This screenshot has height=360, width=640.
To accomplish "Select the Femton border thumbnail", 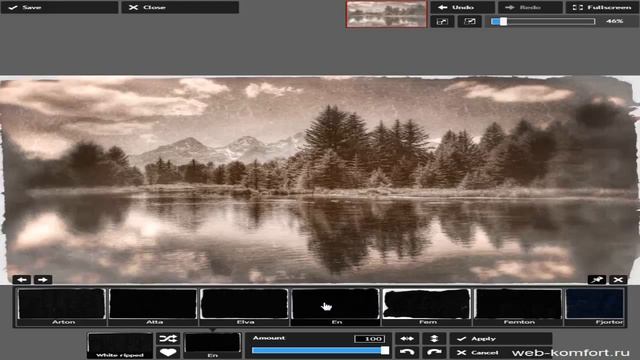I will (518, 307).
